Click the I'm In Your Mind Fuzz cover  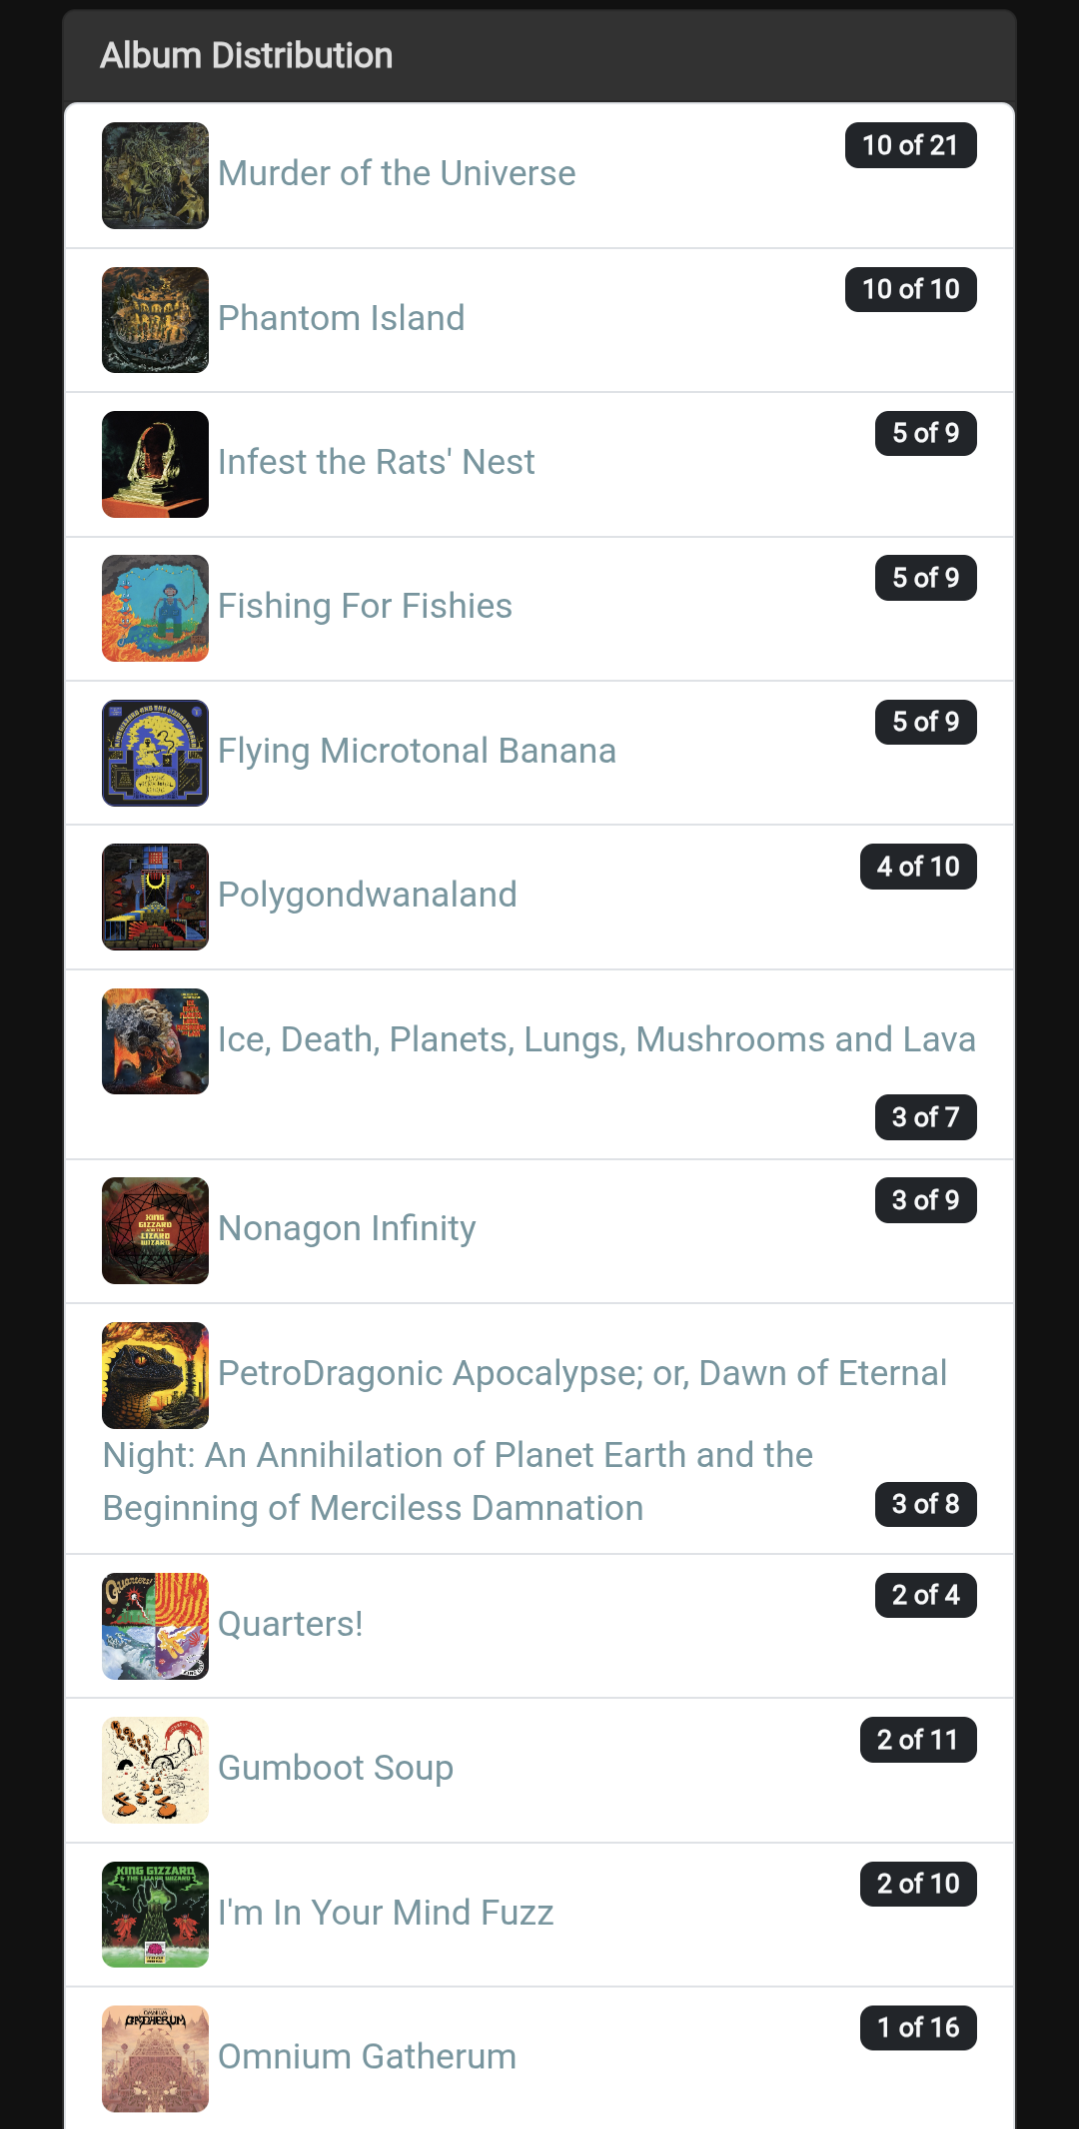[x=155, y=1914]
